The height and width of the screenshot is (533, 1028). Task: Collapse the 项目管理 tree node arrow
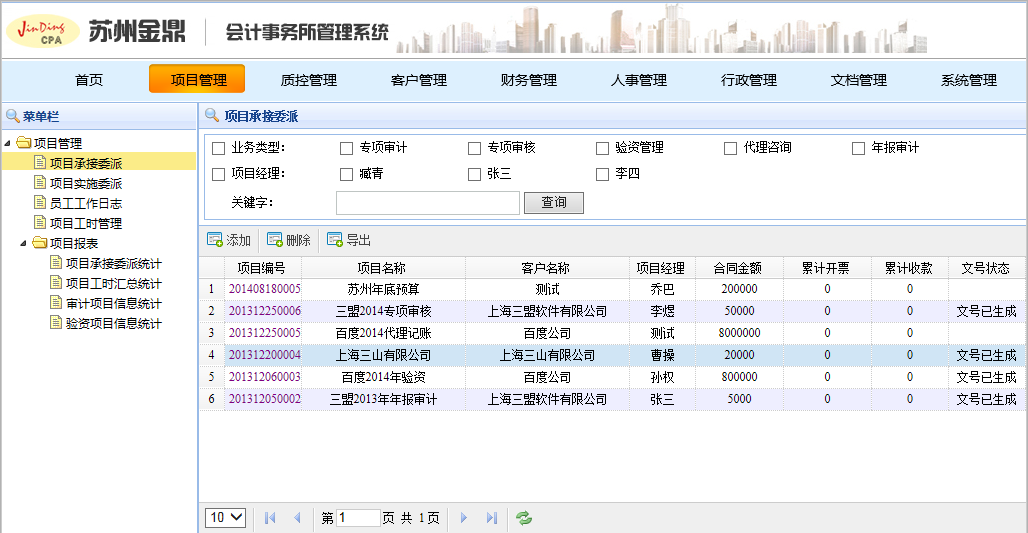pos(7,143)
